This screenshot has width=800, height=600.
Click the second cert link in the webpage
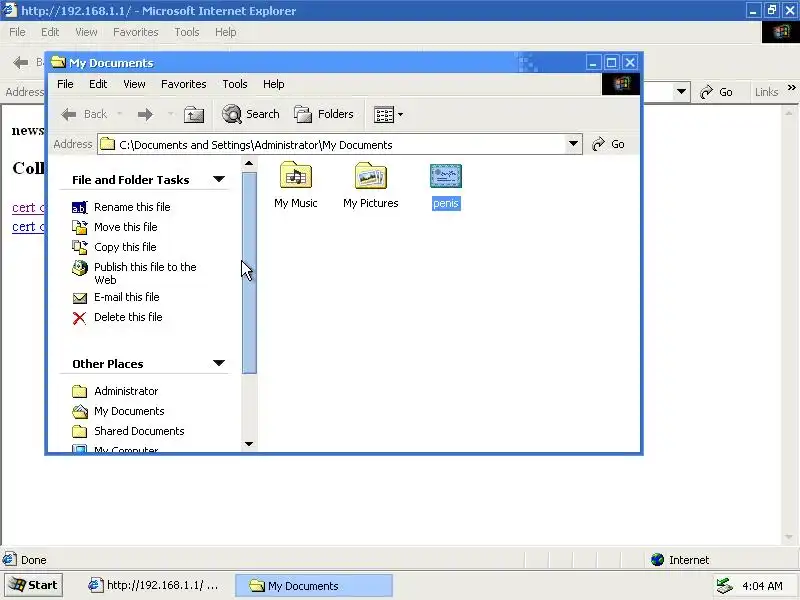[29, 227]
